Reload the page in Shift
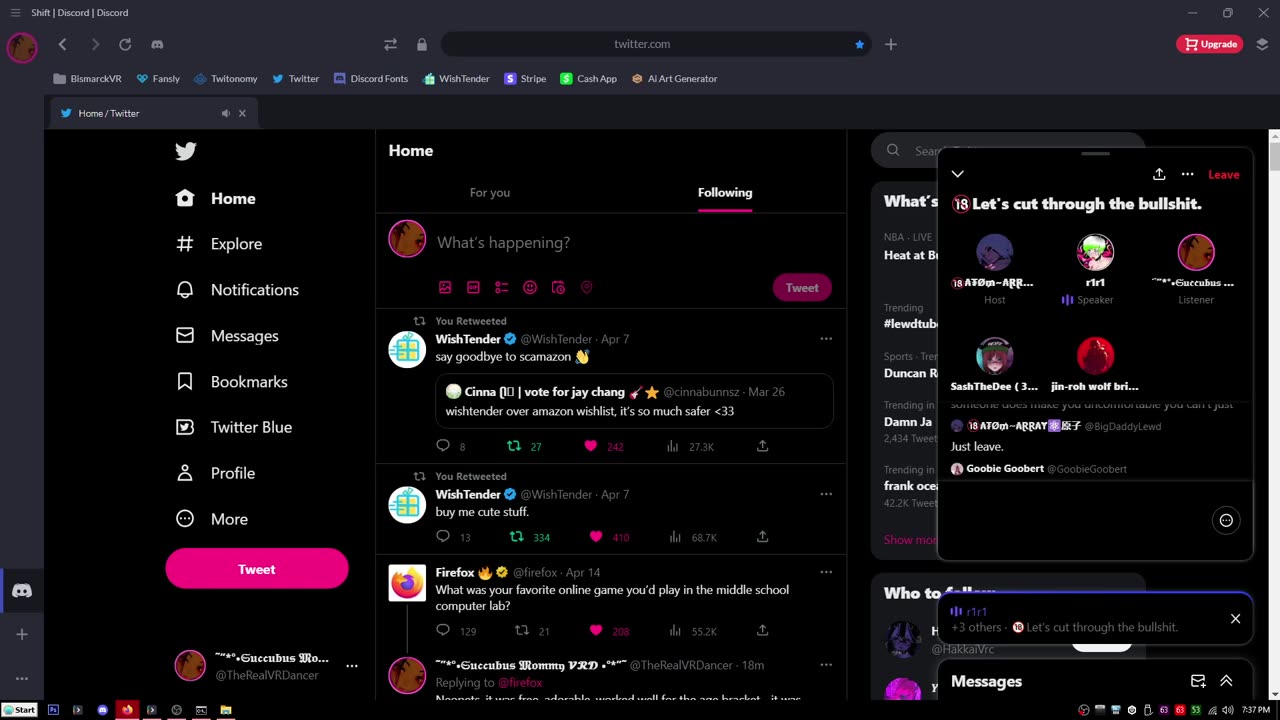This screenshot has width=1280, height=720. coord(125,44)
